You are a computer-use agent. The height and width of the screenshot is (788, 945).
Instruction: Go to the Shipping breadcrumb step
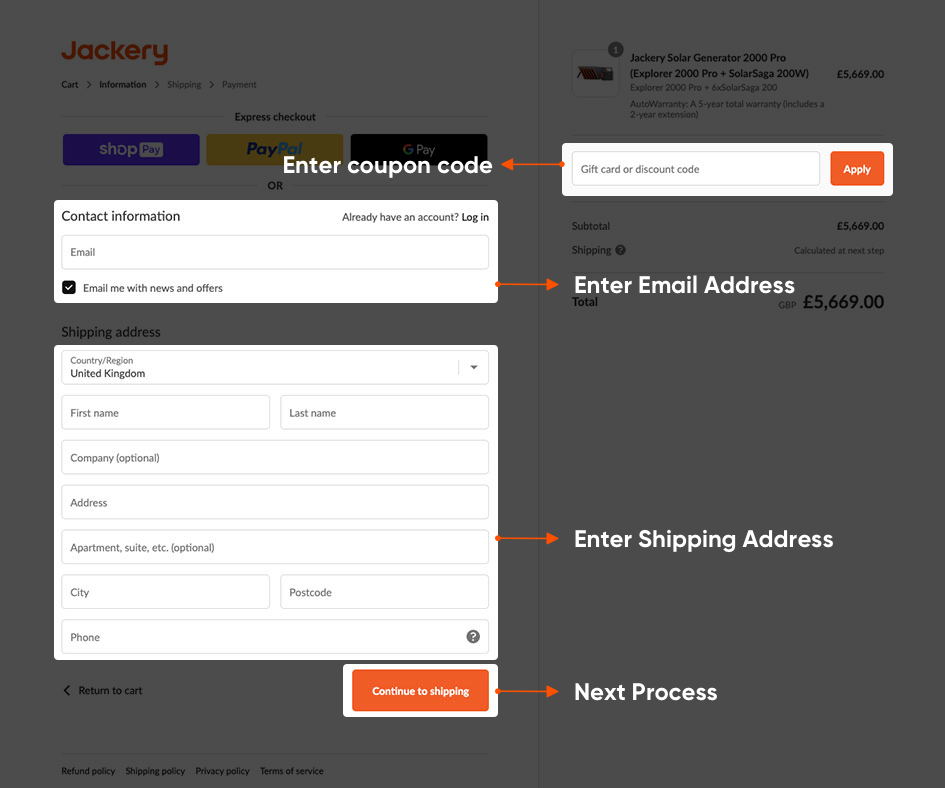point(184,85)
